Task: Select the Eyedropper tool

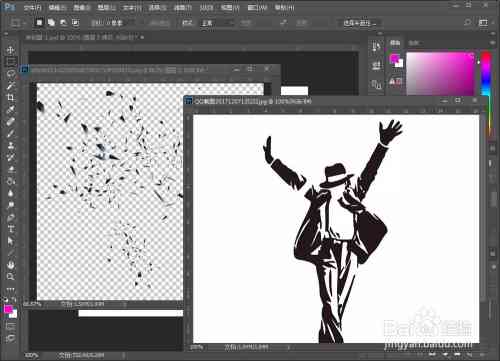Action: coord(11,109)
